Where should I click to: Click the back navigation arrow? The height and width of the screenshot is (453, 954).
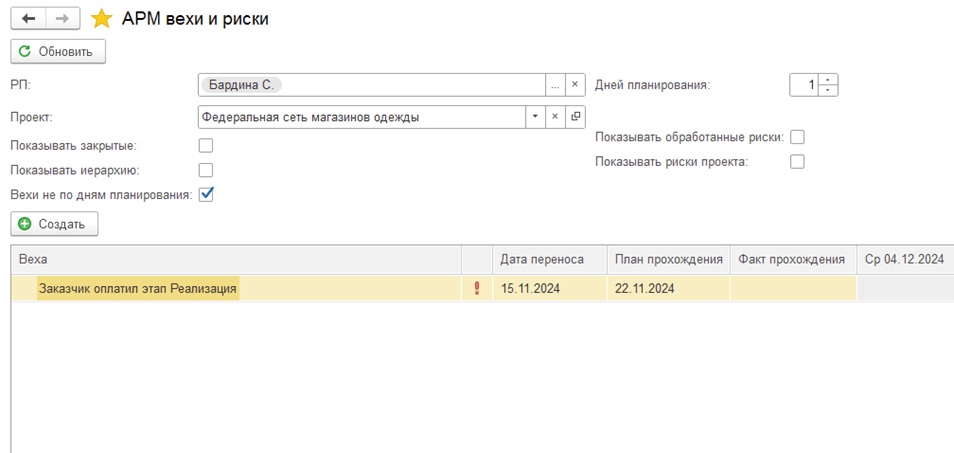coord(29,19)
